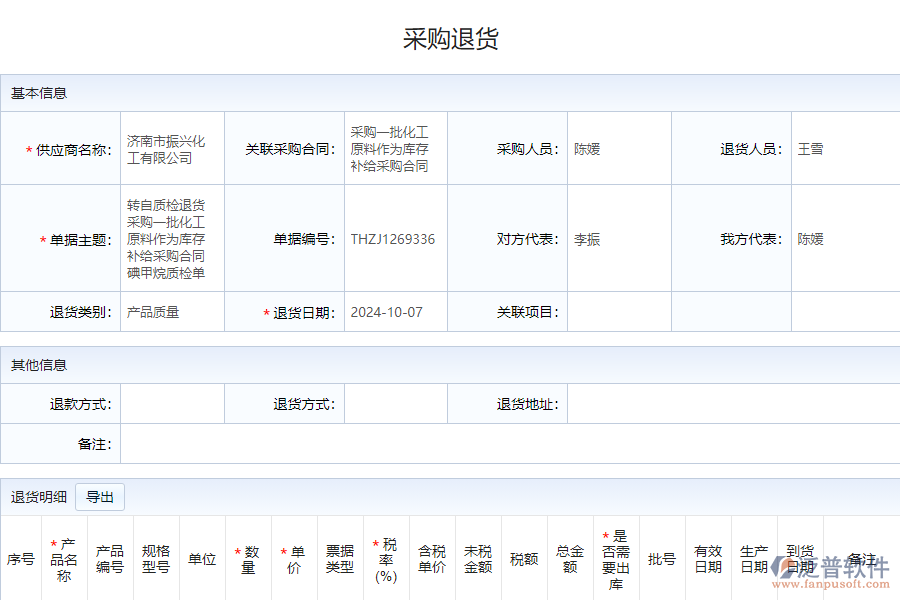Open the 退款方式 selection field

[172, 403]
